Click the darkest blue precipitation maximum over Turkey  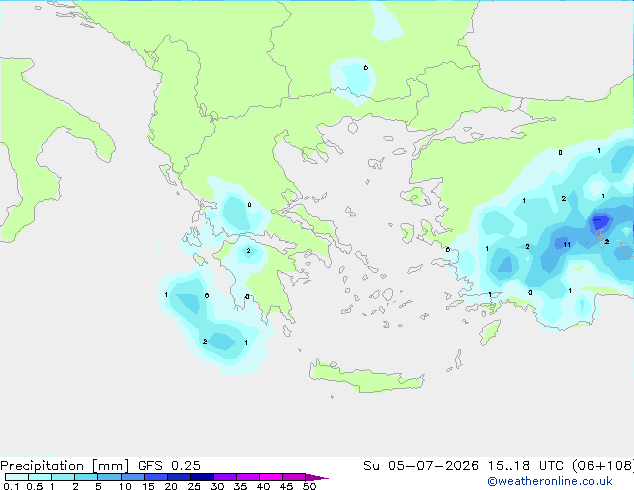pos(600,222)
